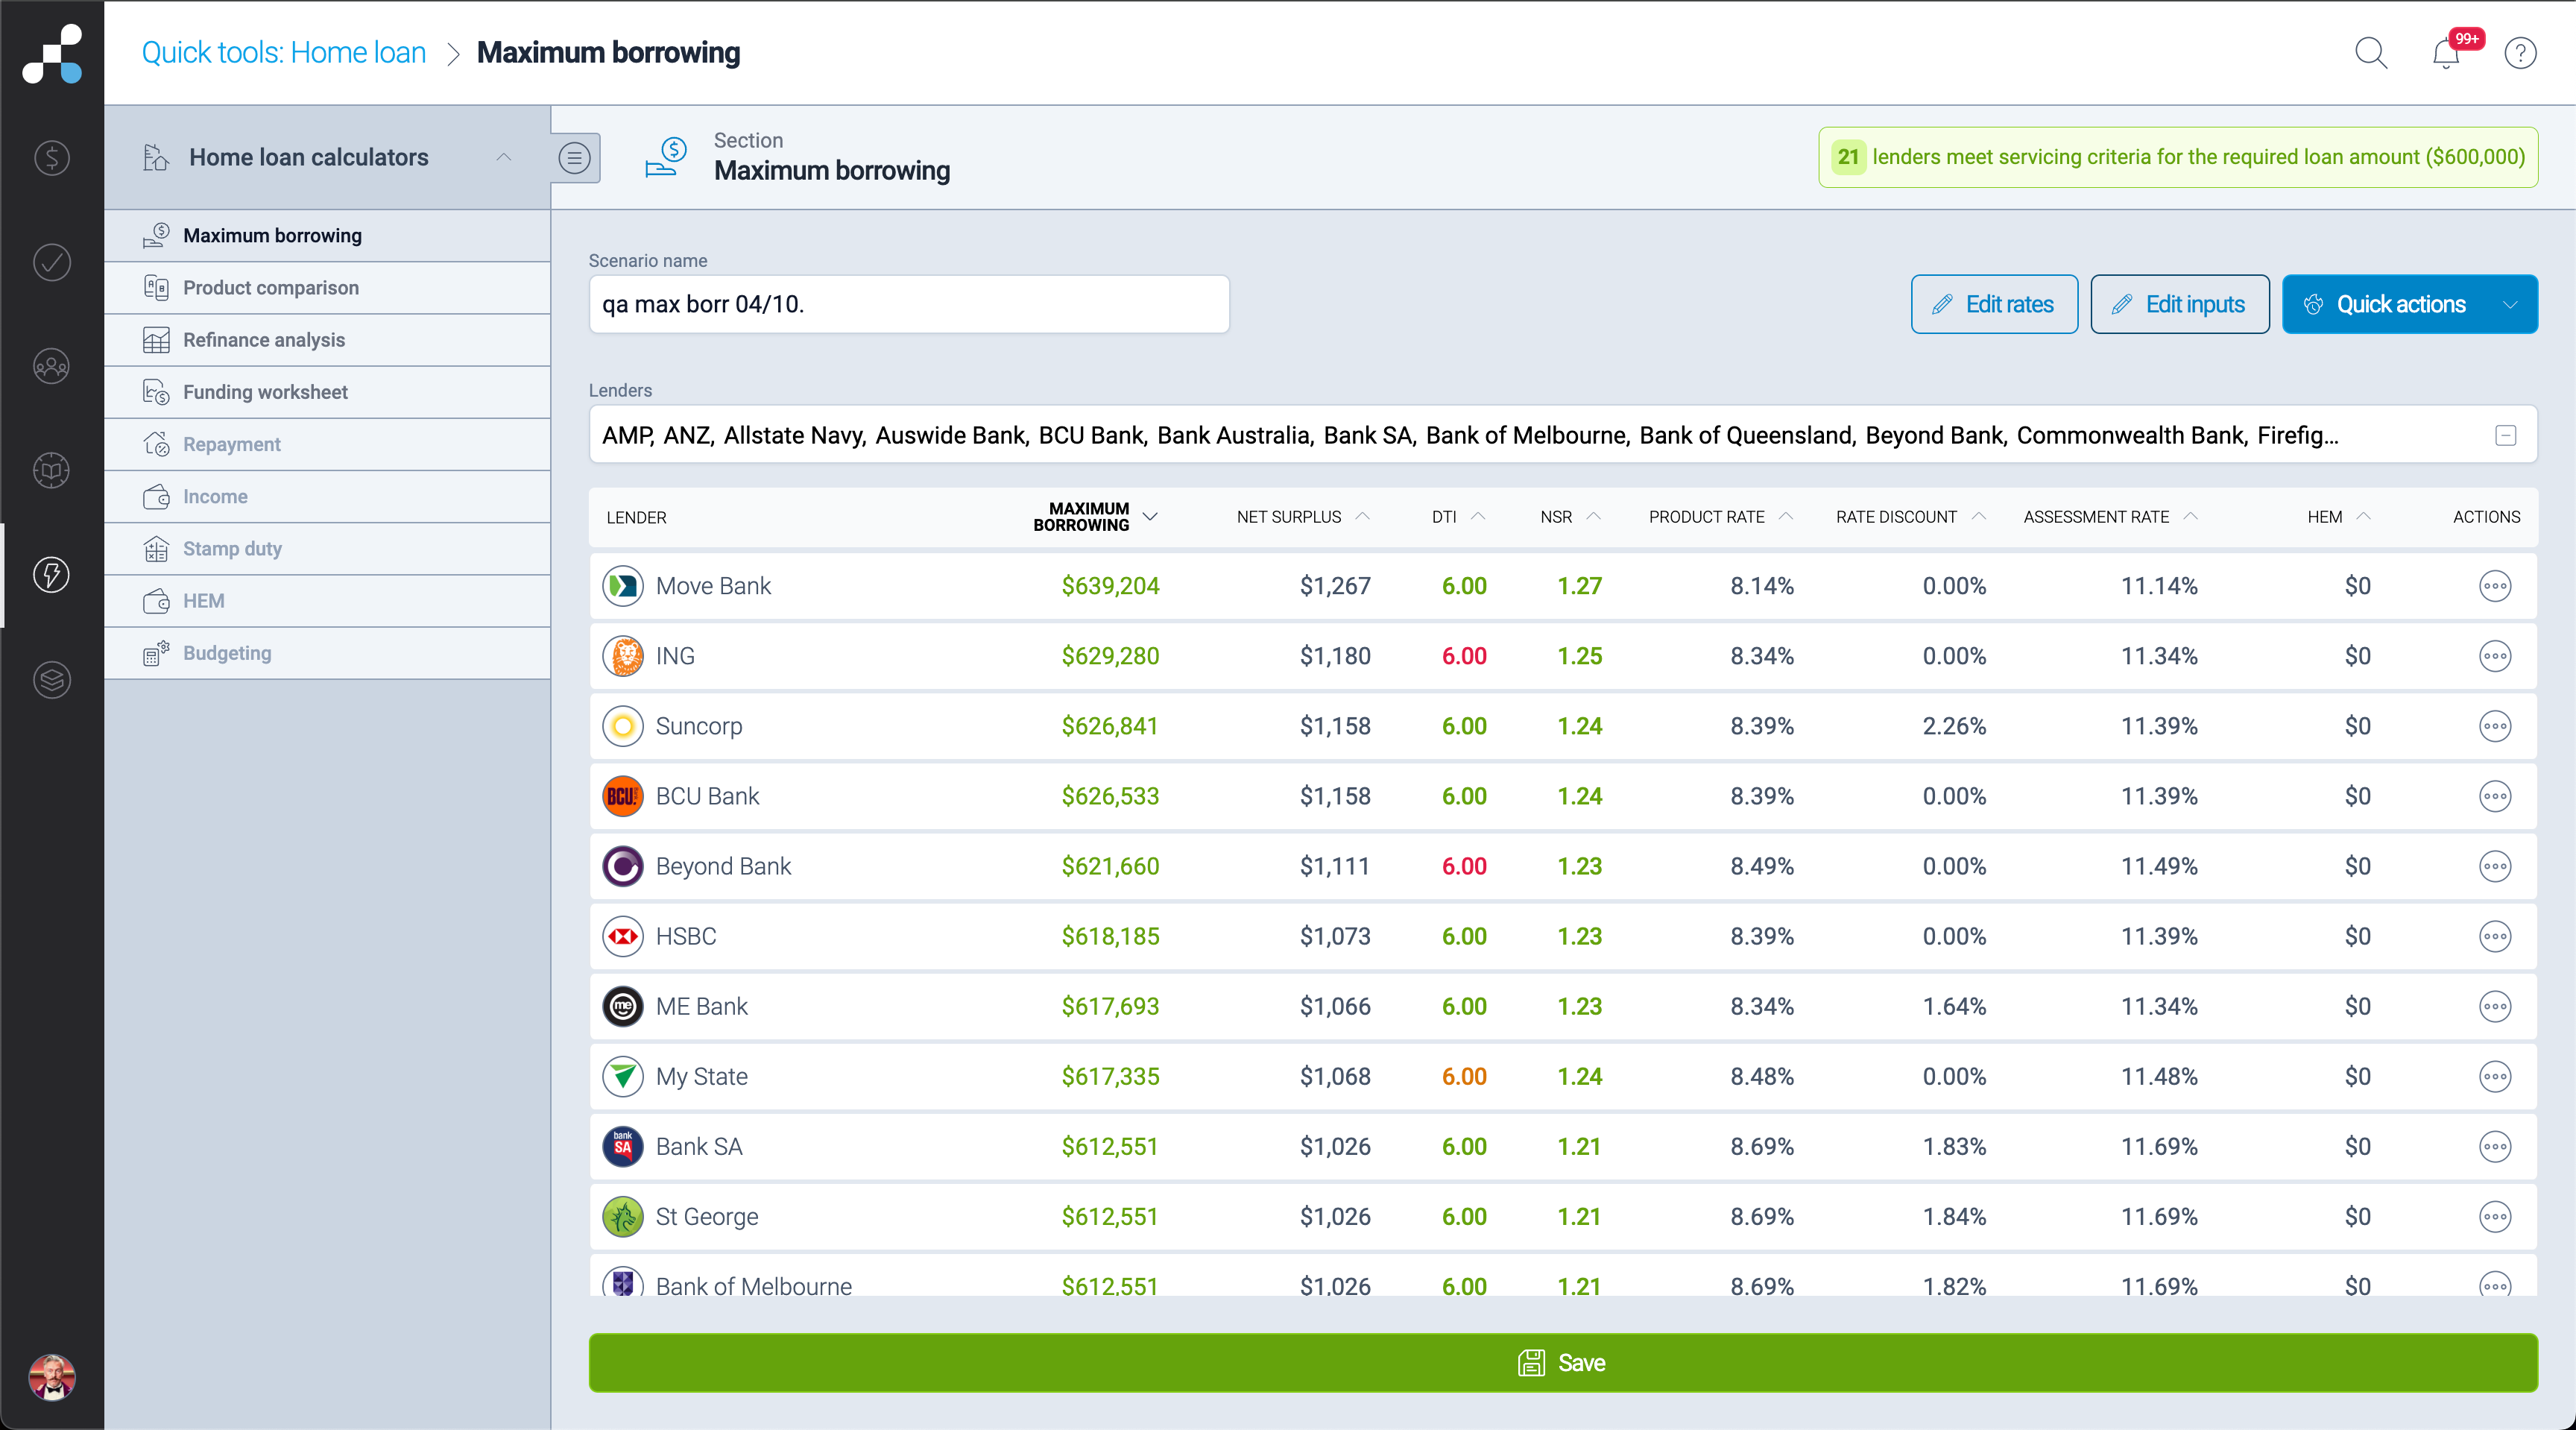Open the people group sidebar icon
Image resolution: width=2576 pixels, height=1430 pixels.
[52, 366]
